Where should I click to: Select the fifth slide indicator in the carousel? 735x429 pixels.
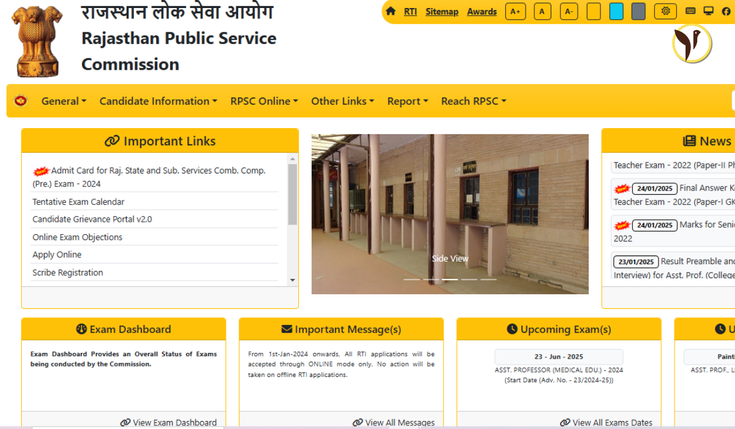tap(488, 279)
